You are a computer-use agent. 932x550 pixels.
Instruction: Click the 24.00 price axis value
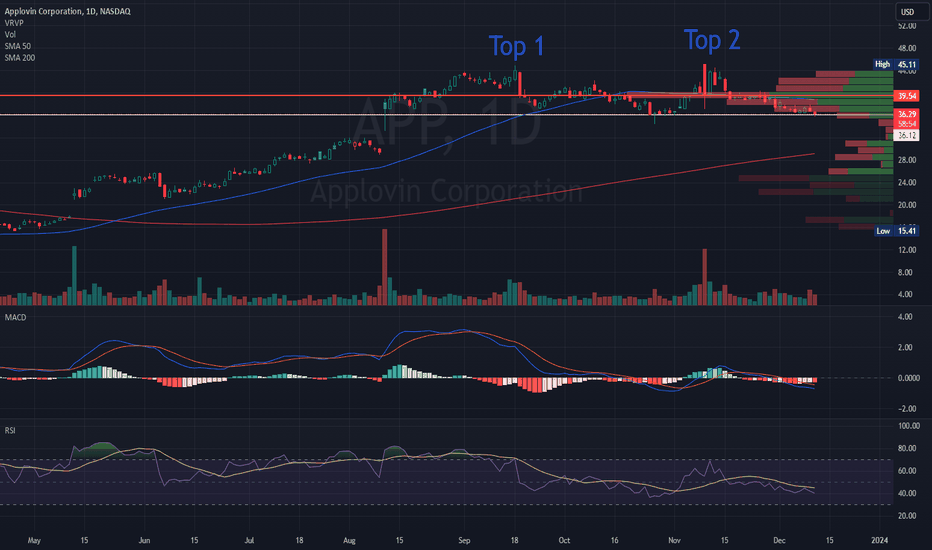(x=907, y=183)
